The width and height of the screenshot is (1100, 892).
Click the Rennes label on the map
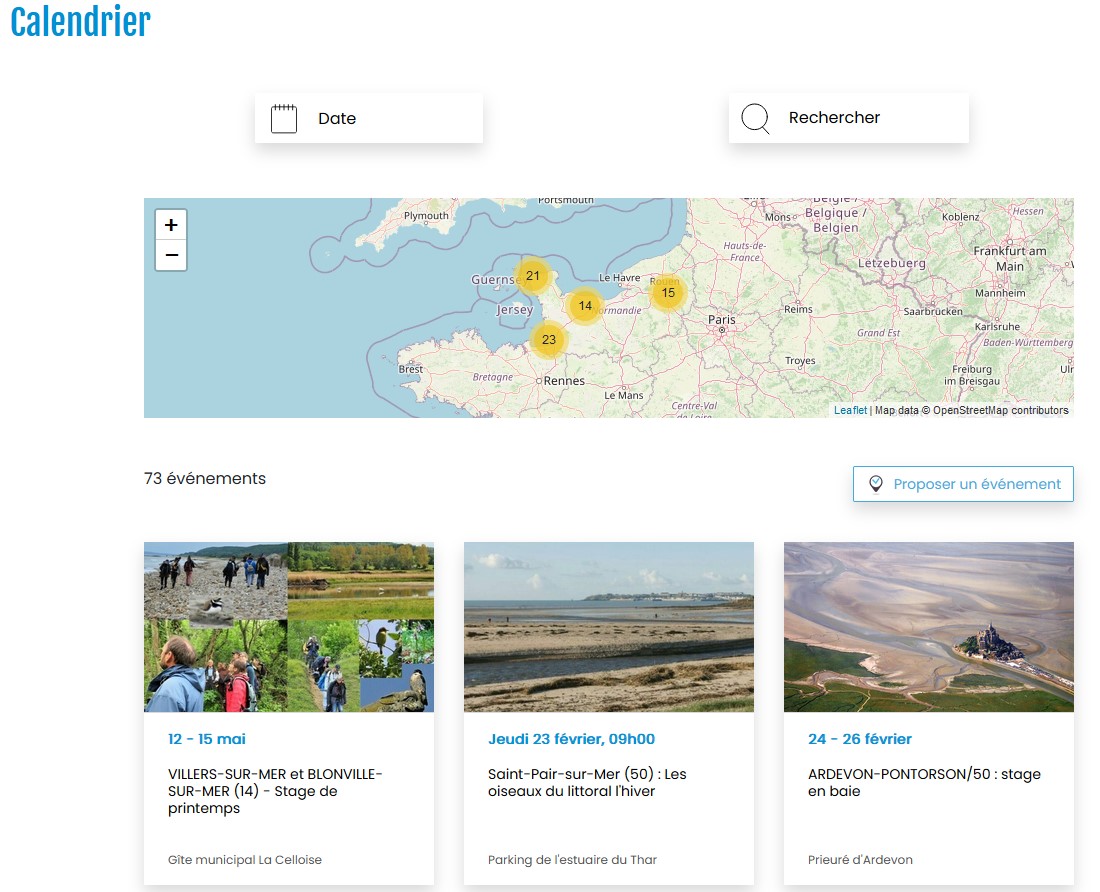click(x=564, y=381)
